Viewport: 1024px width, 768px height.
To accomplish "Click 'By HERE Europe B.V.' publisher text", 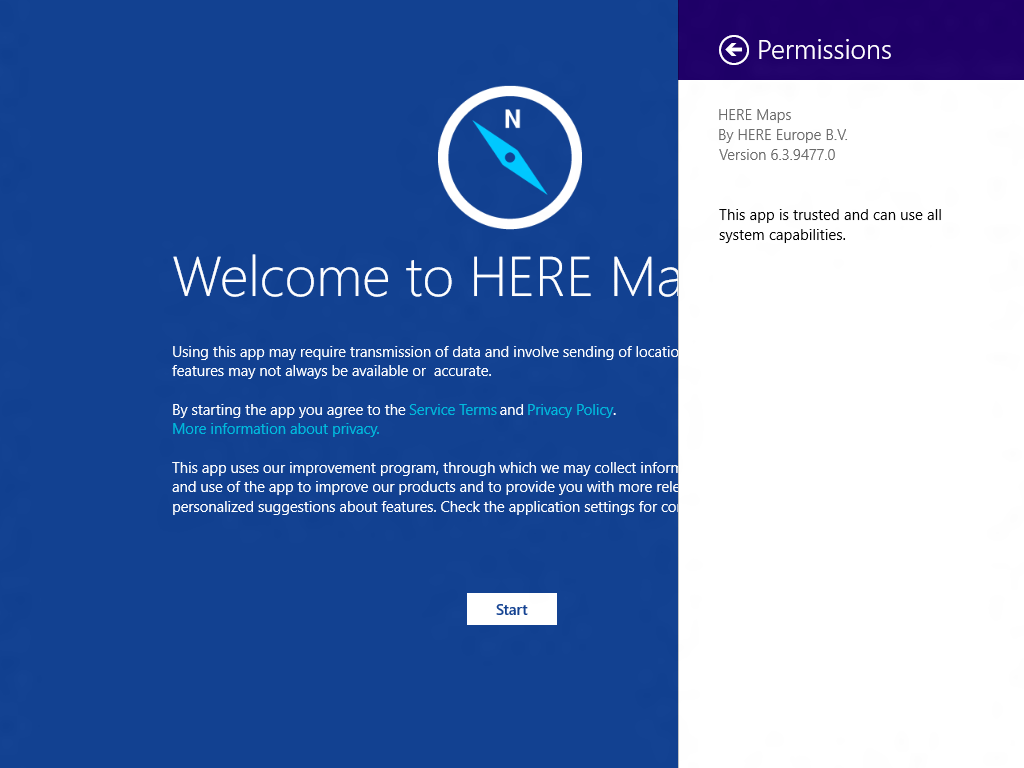I will coord(782,135).
